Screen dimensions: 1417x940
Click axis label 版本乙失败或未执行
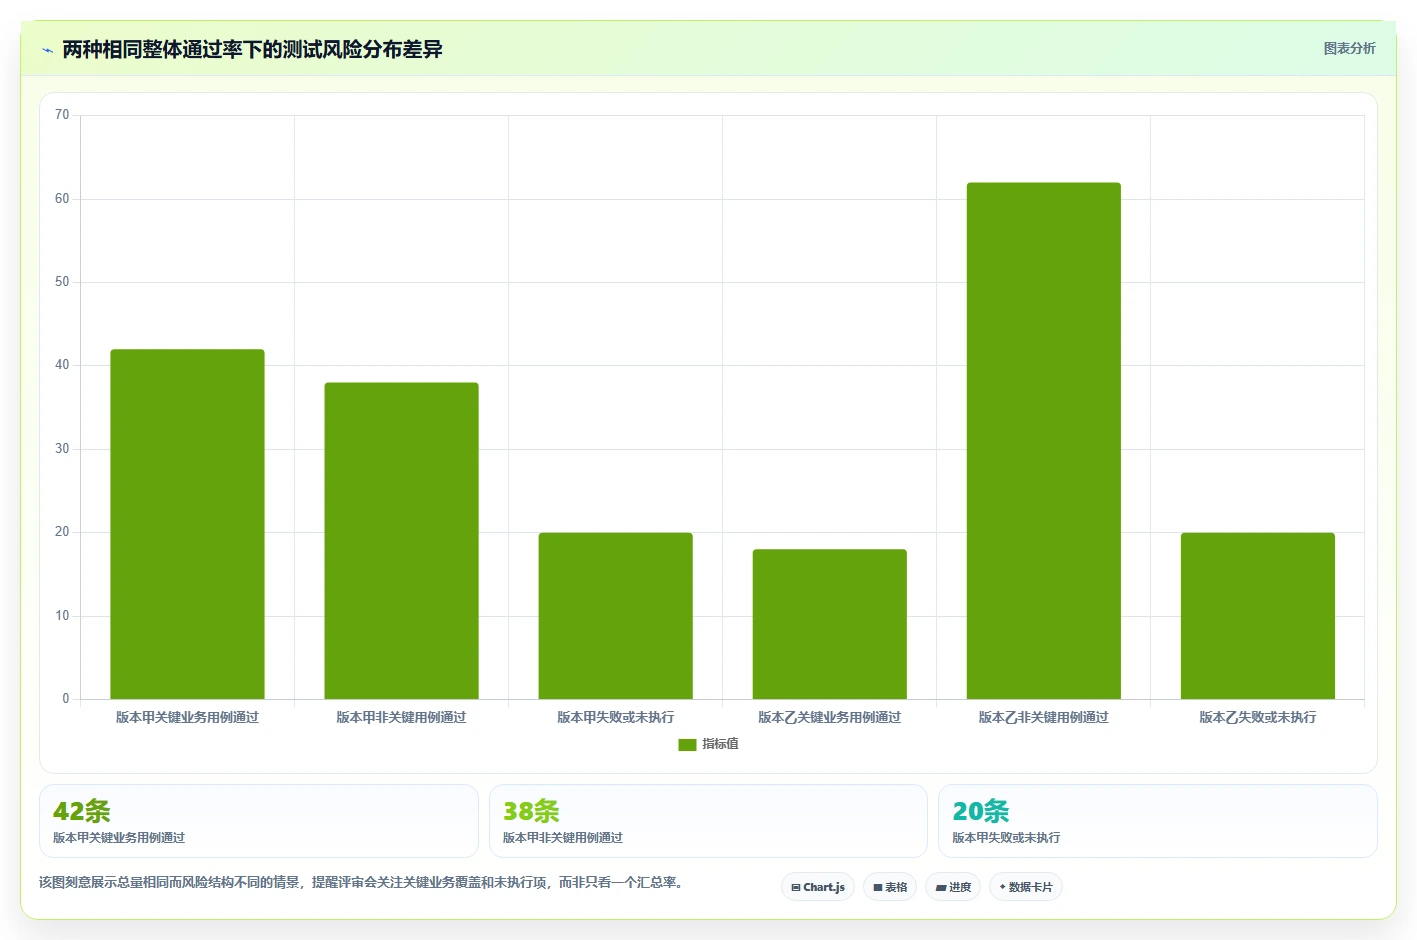click(x=1257, y=717)
